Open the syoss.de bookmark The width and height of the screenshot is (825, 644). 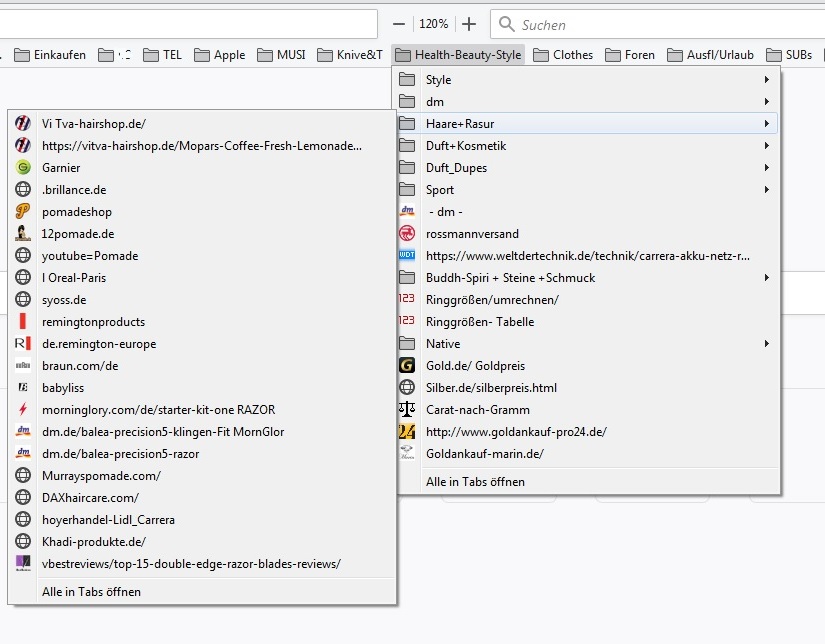click(202, 300)
